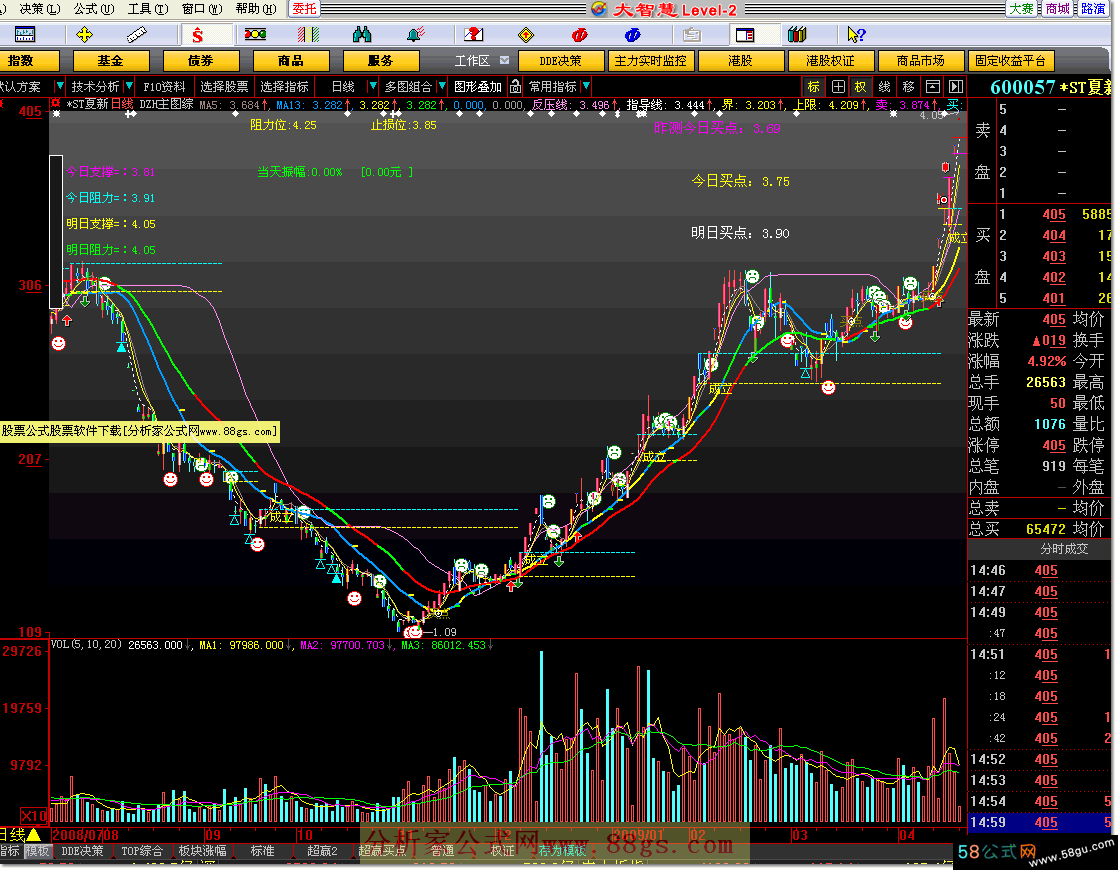This screenshot has width=1118, height=870.
Task: Switch to the TOP综合 bottom tab
Action: click(x=142, y=851)
